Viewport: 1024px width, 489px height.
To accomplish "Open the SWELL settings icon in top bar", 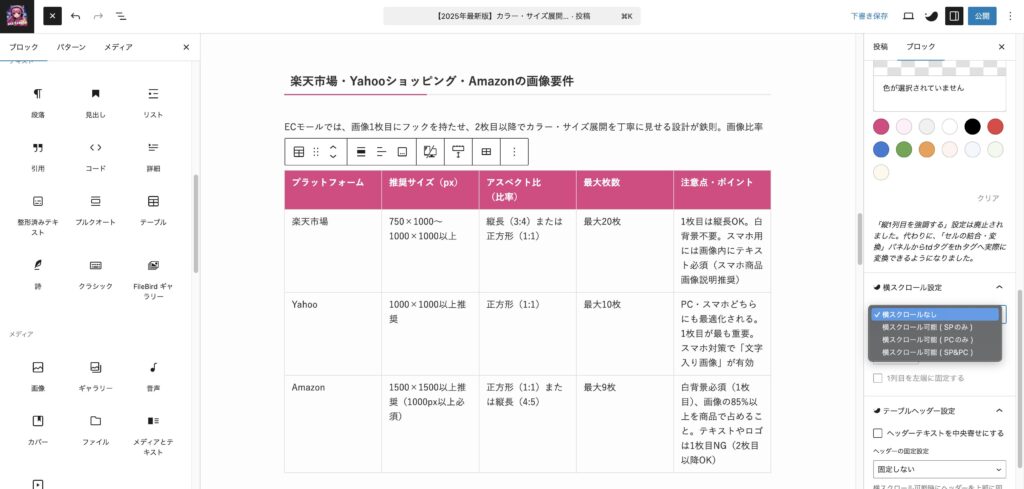I will pos(931,16).
